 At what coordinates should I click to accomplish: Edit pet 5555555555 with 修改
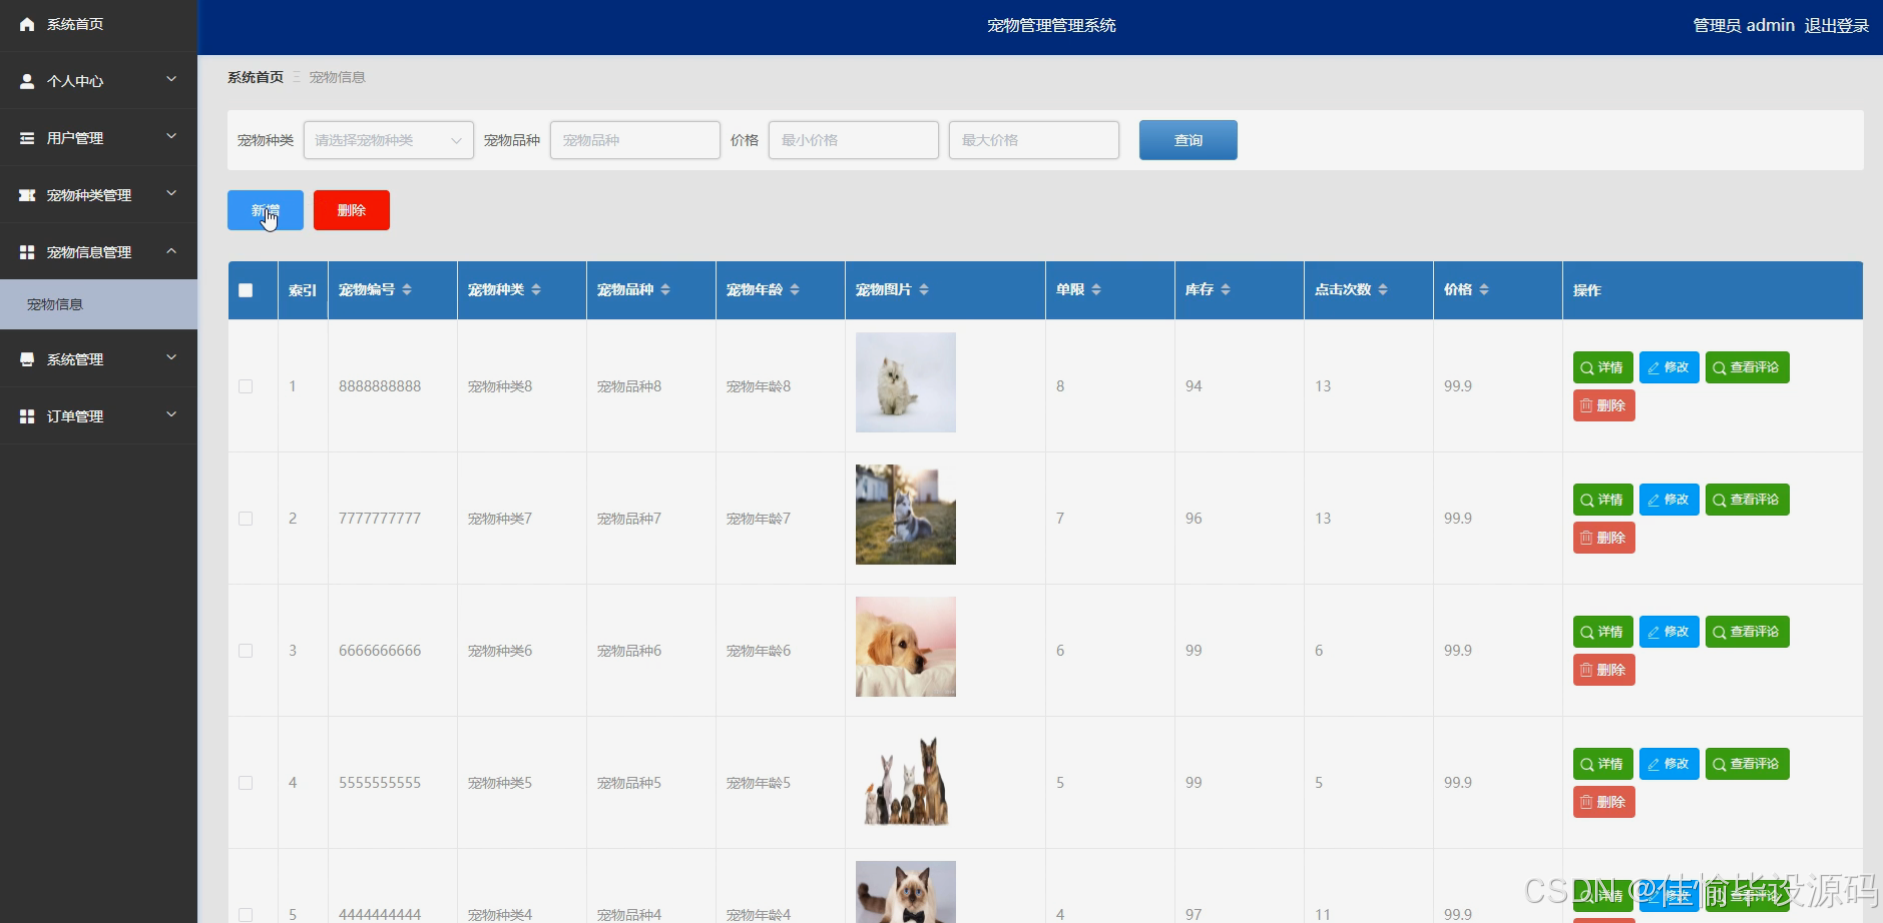[x=1669, y=763]
